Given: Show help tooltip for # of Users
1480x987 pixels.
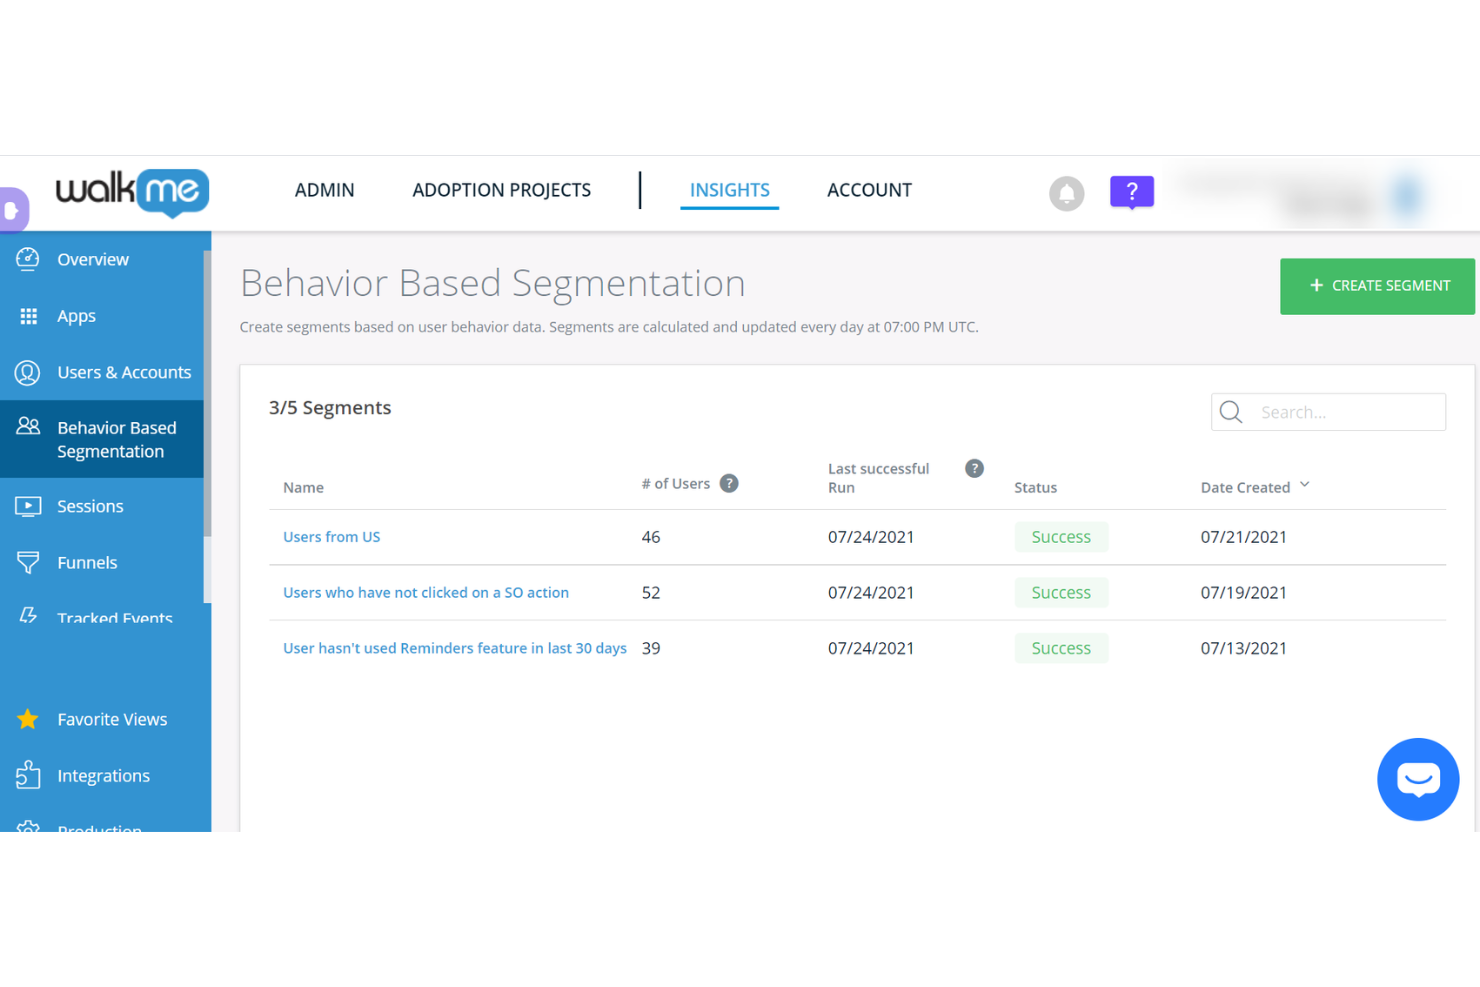Looking at the screenshot, I should [729, 484].
